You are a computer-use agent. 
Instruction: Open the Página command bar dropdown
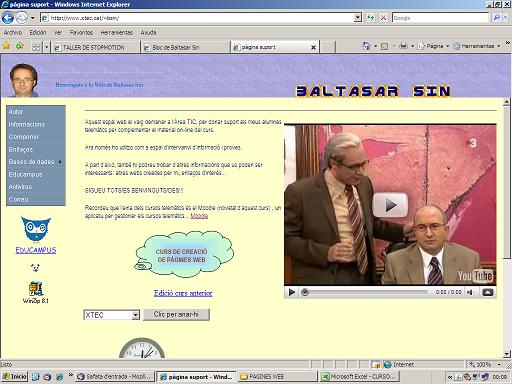point(433,46)
